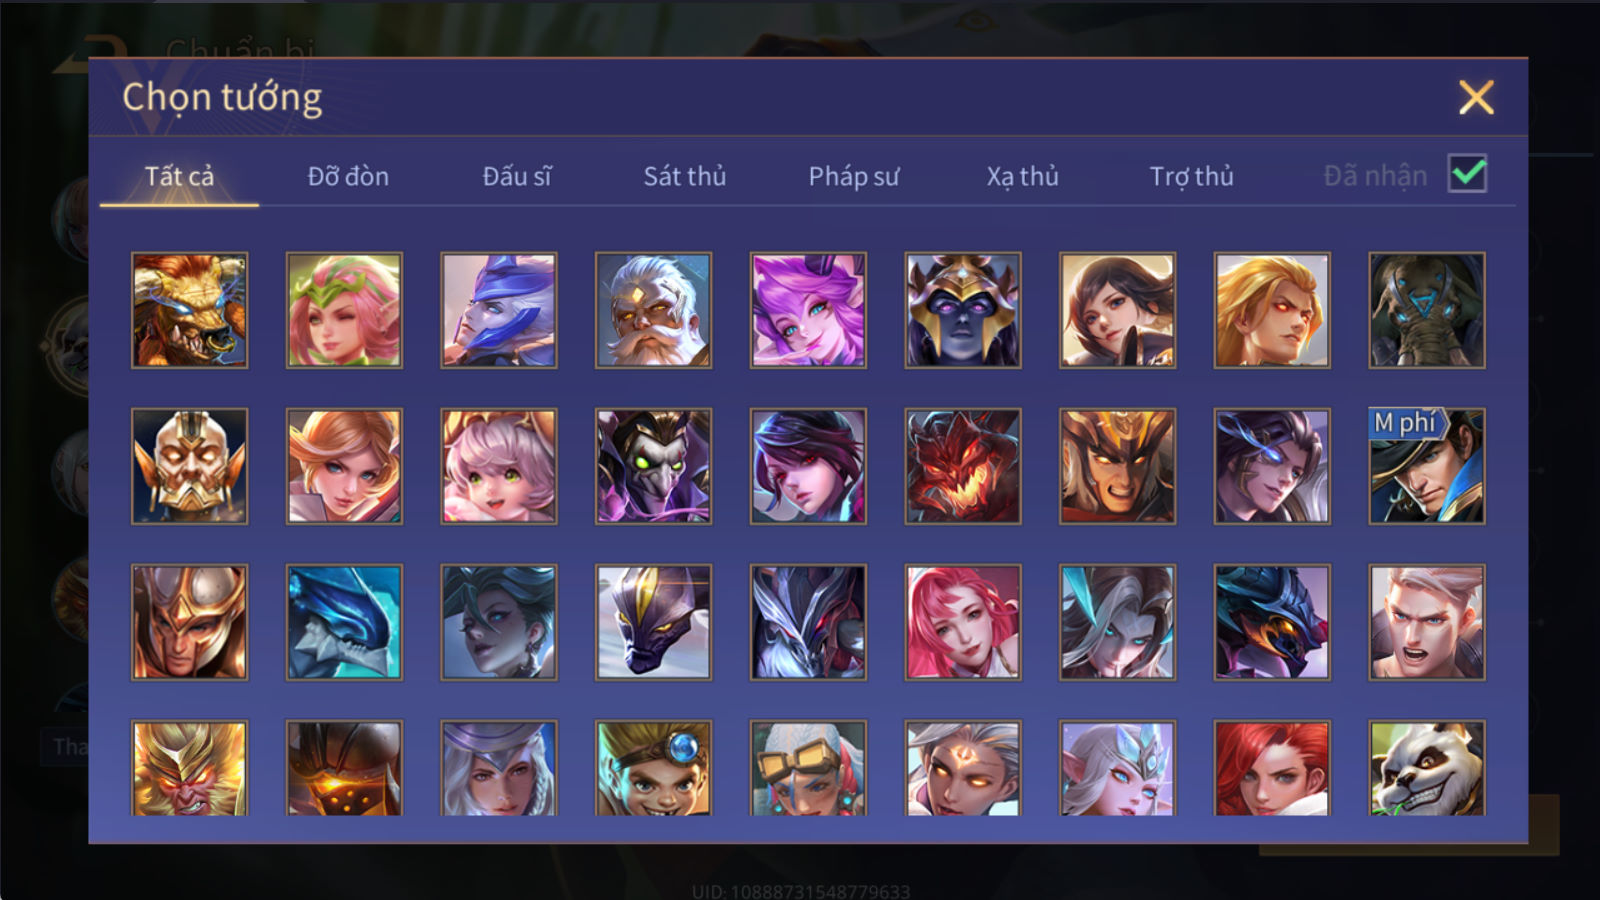Toggle the Đã nhận checkbox
The height and width of the screenshot is (900, 1600).
pyautogui.click(x=1468, y=175)
